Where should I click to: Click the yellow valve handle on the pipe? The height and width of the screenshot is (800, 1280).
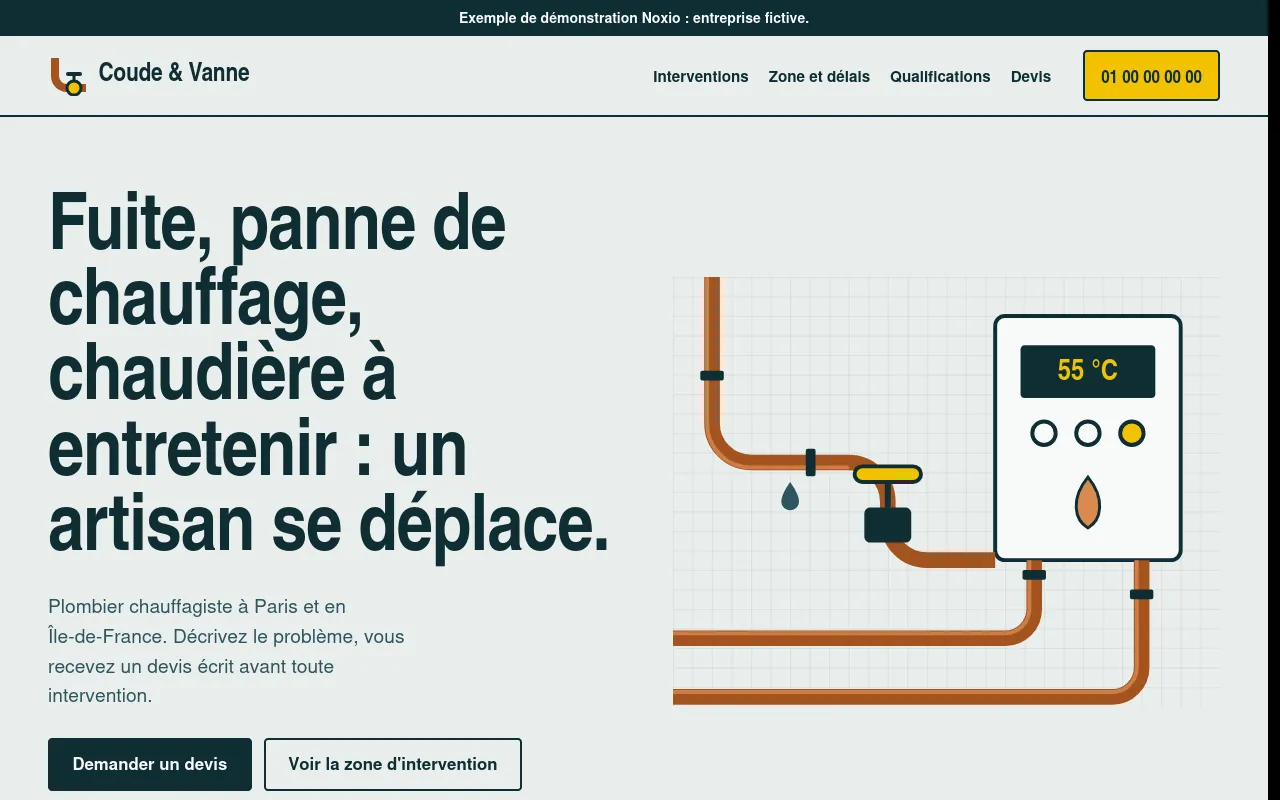[x=887, y=474]
